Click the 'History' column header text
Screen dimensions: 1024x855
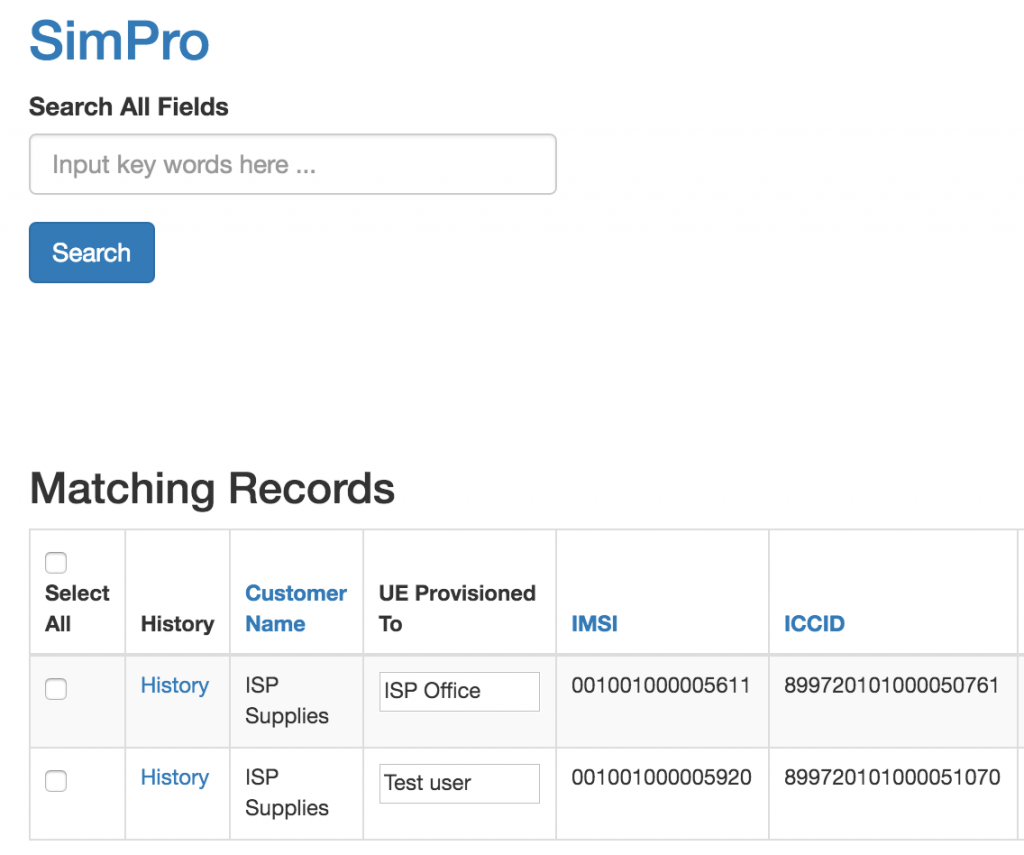pyautogui.click(x=178, y=624)
